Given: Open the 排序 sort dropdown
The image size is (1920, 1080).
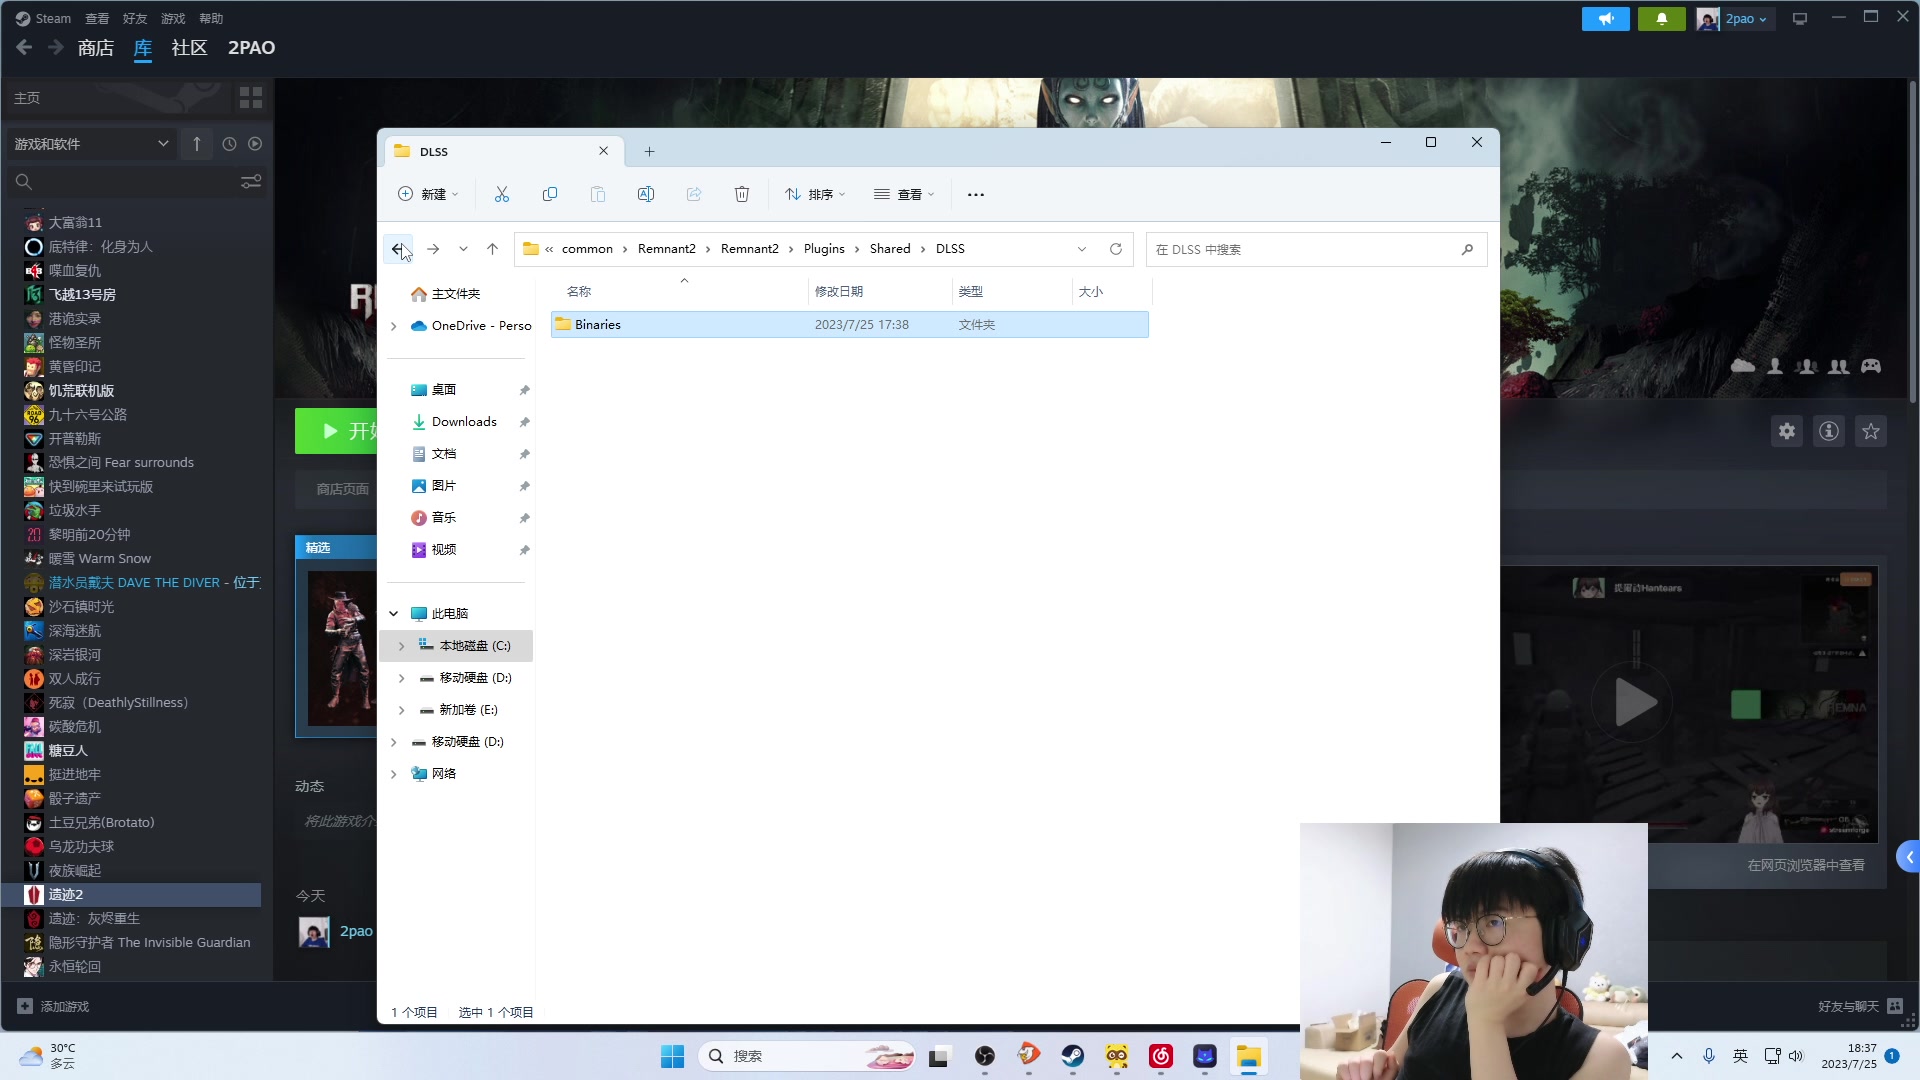Looking at the screenshot, I should (815, 194).
